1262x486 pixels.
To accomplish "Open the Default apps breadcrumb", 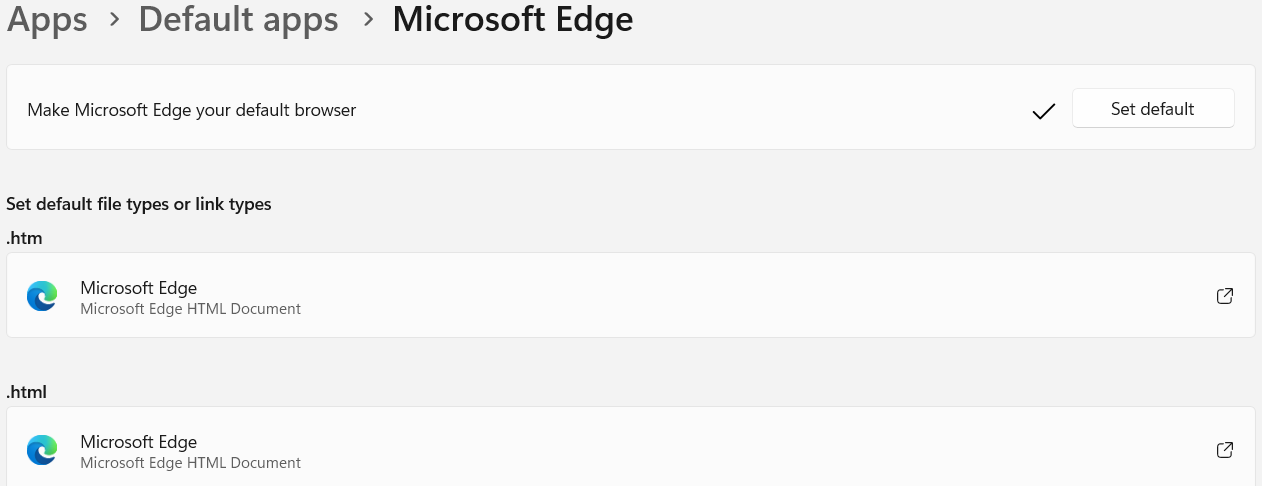I will 238,19.
